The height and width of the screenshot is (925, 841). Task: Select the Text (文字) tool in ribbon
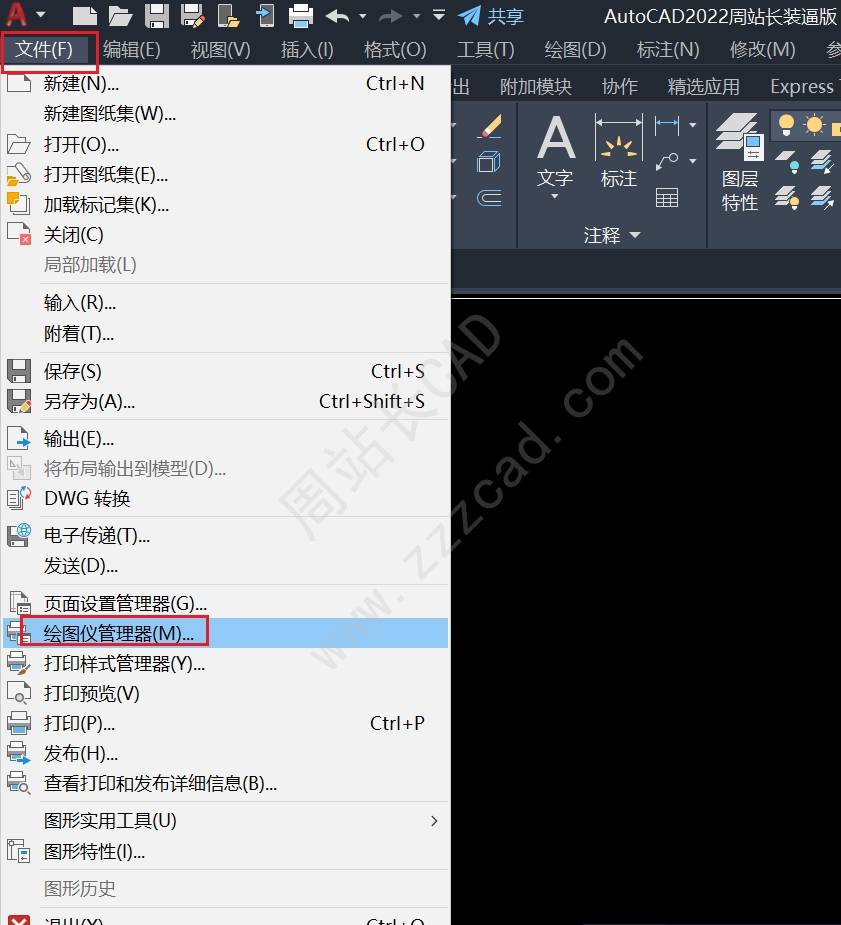tap(555, 155)
